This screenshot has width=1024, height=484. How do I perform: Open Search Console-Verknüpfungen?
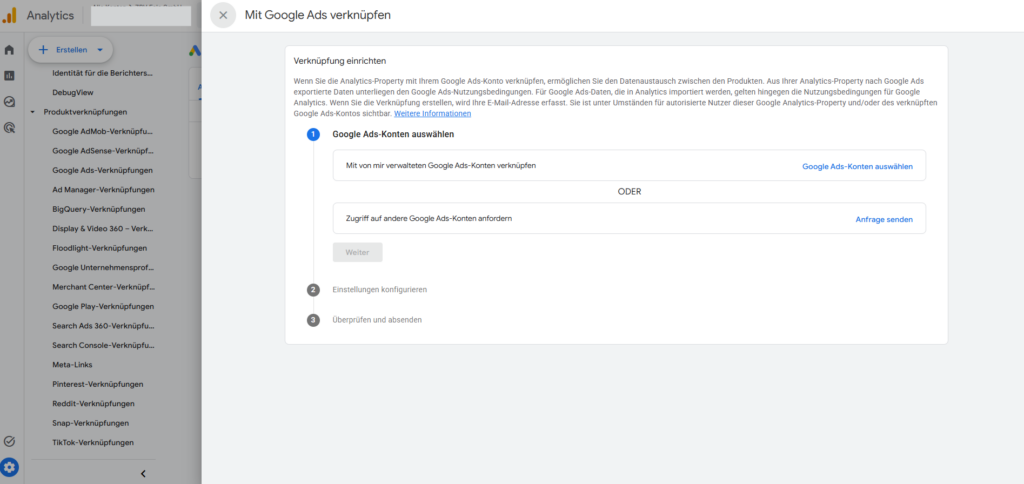(103, 345)
